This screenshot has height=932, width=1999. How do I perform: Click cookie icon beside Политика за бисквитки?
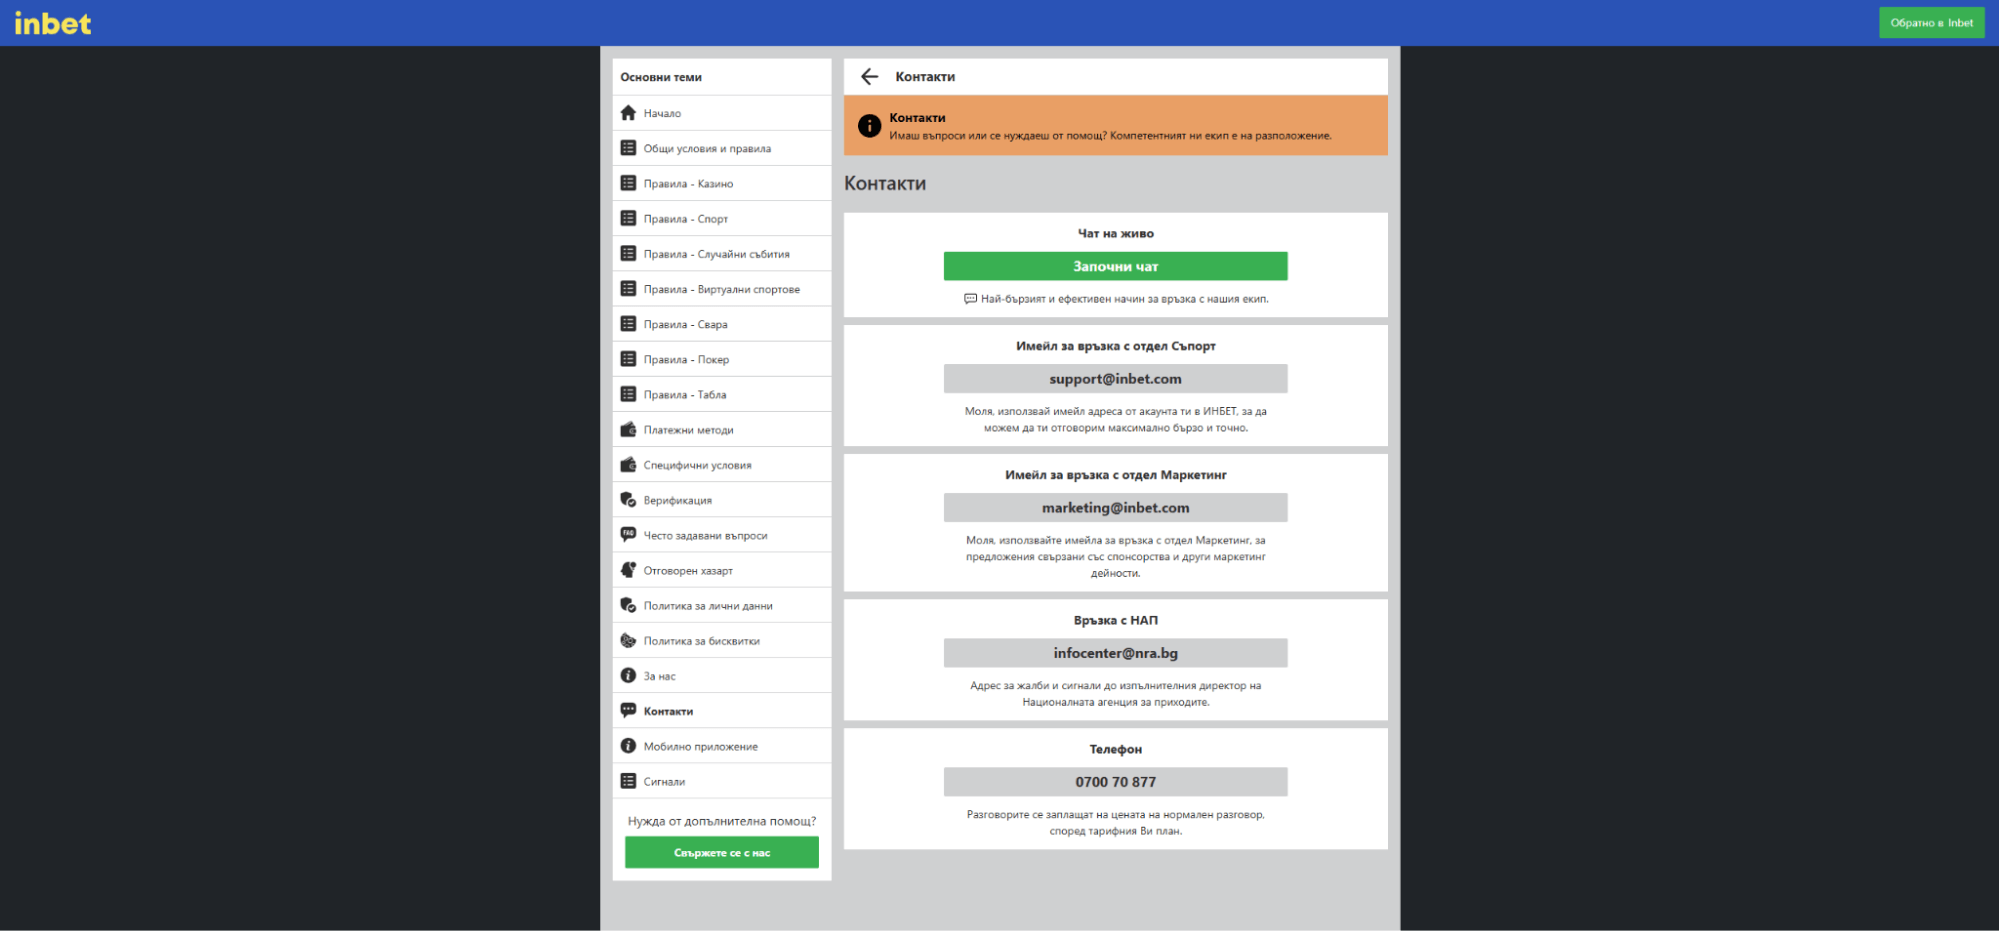(x=628, y=641)
